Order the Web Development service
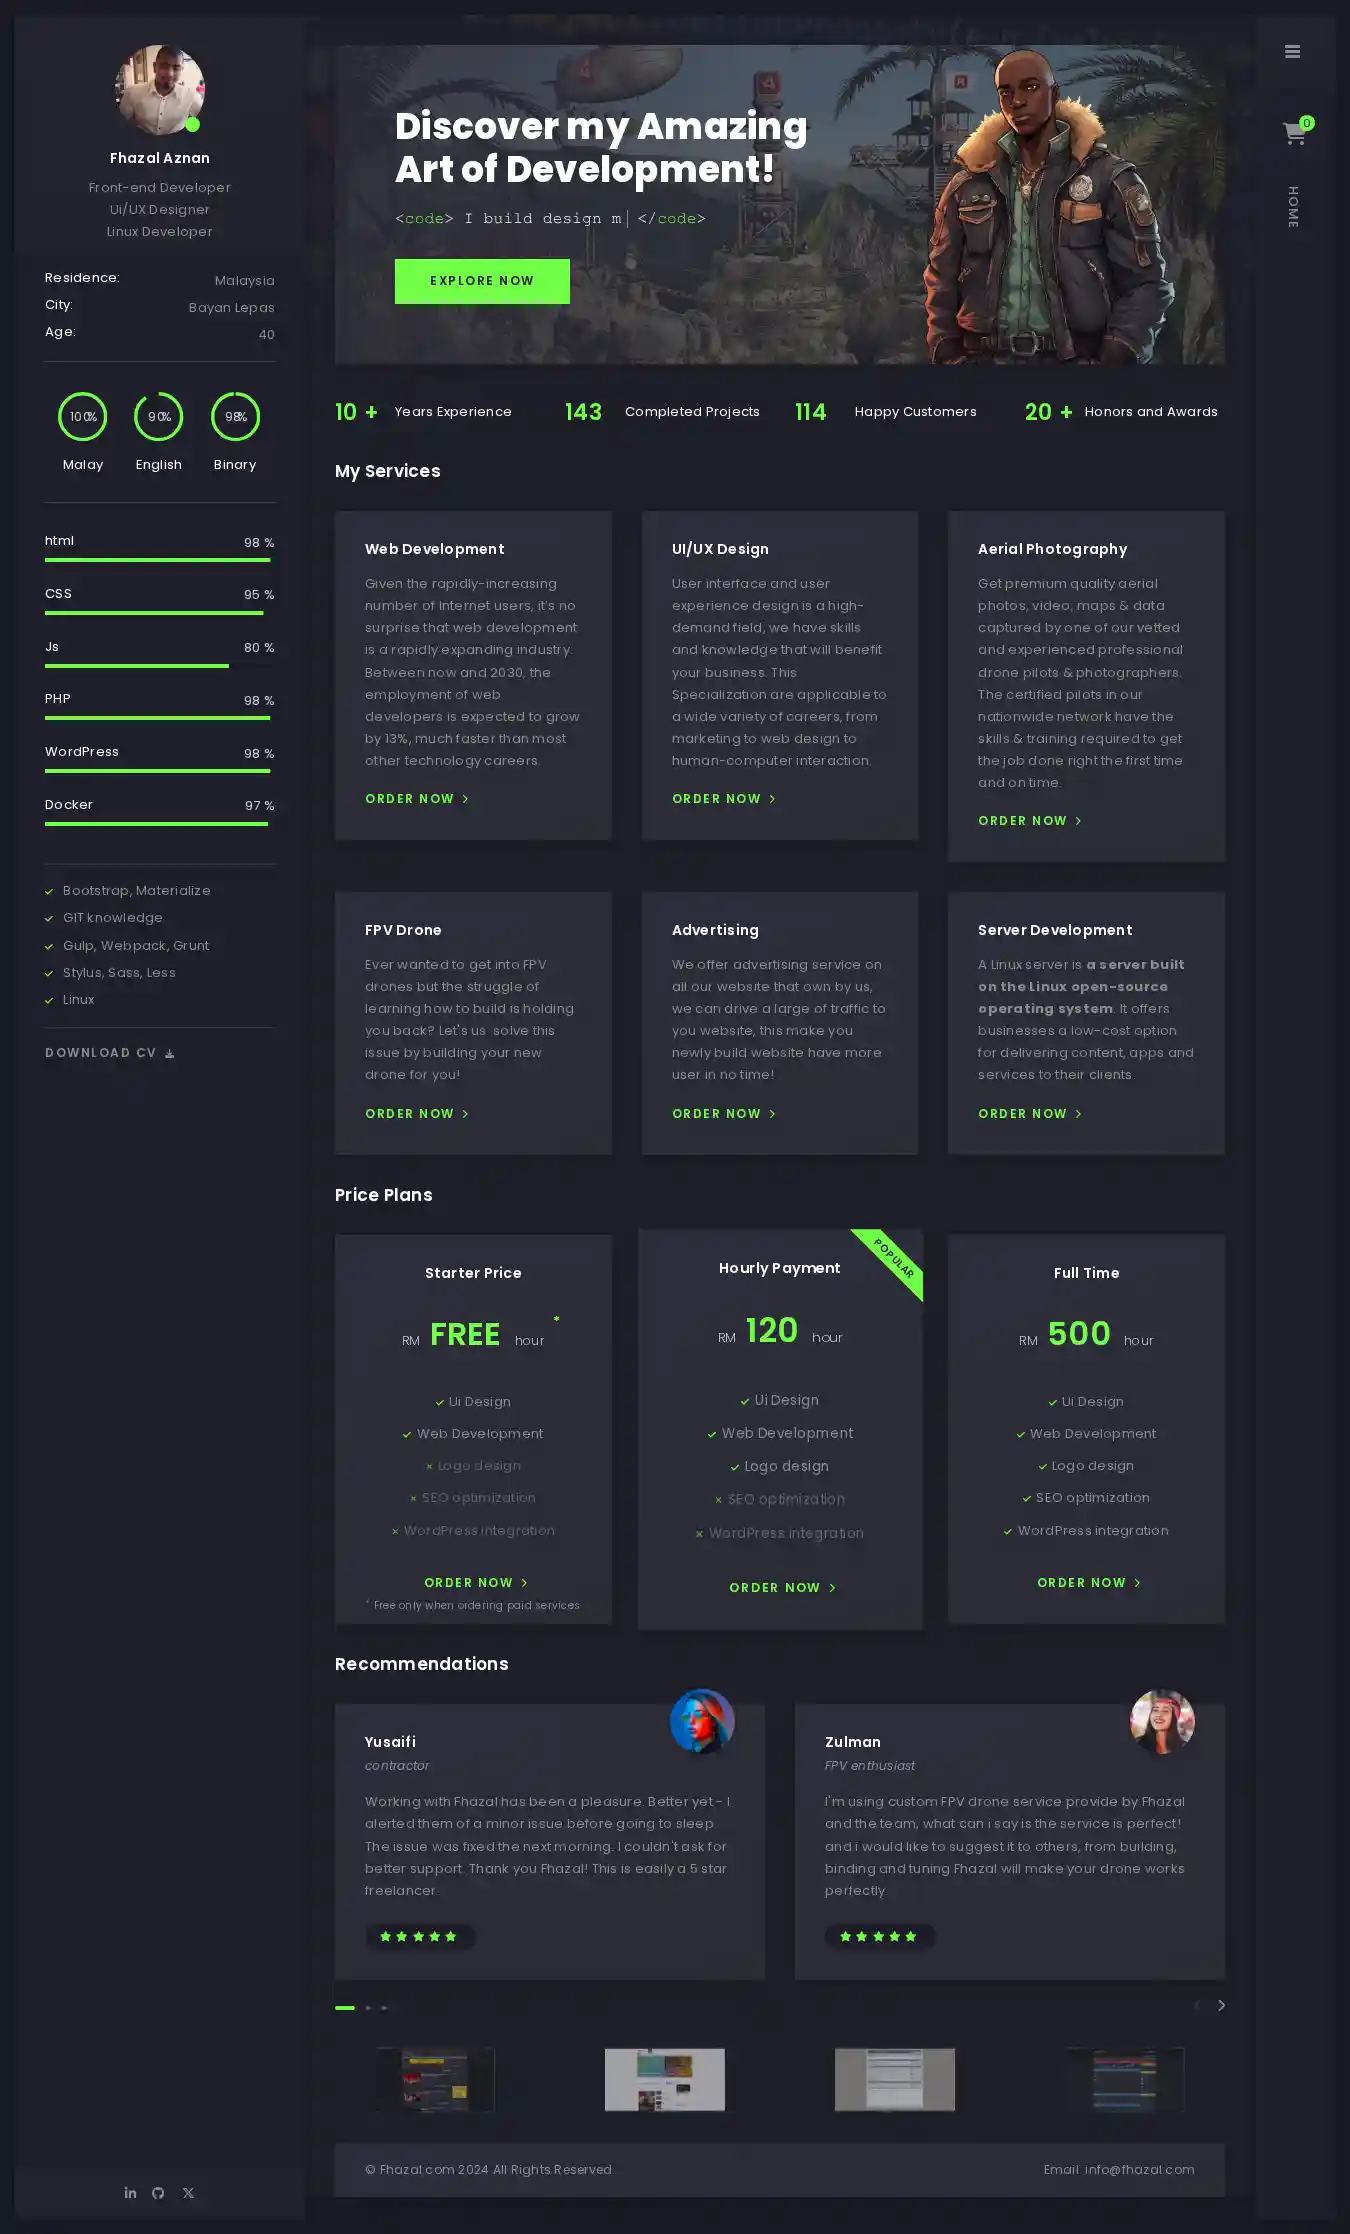 (416, 799)
